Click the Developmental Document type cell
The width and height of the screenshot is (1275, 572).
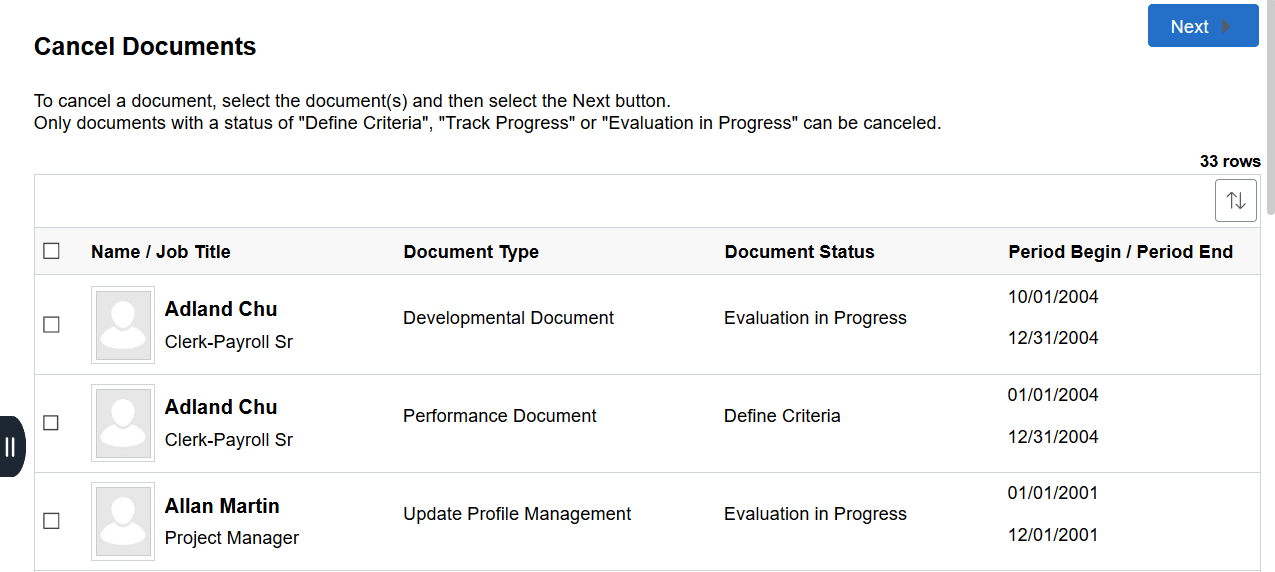[x=508, y=318]
